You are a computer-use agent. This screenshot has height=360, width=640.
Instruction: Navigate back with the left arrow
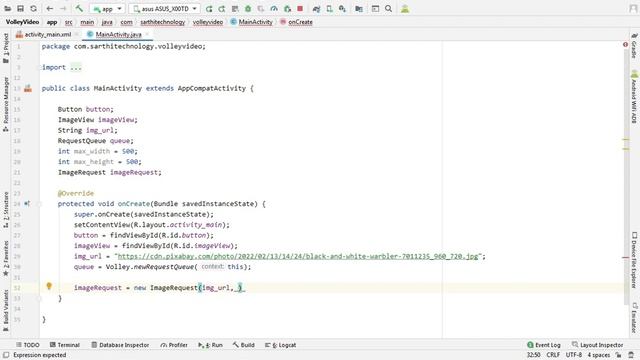pyautogui.click(x=50, y=9)
